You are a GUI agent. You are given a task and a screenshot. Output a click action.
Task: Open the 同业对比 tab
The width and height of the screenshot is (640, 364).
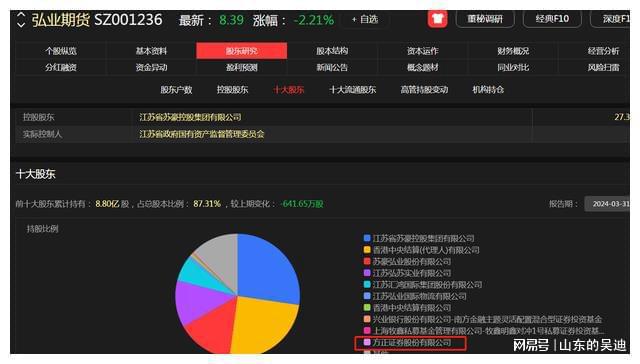click(x=513, y=67)
